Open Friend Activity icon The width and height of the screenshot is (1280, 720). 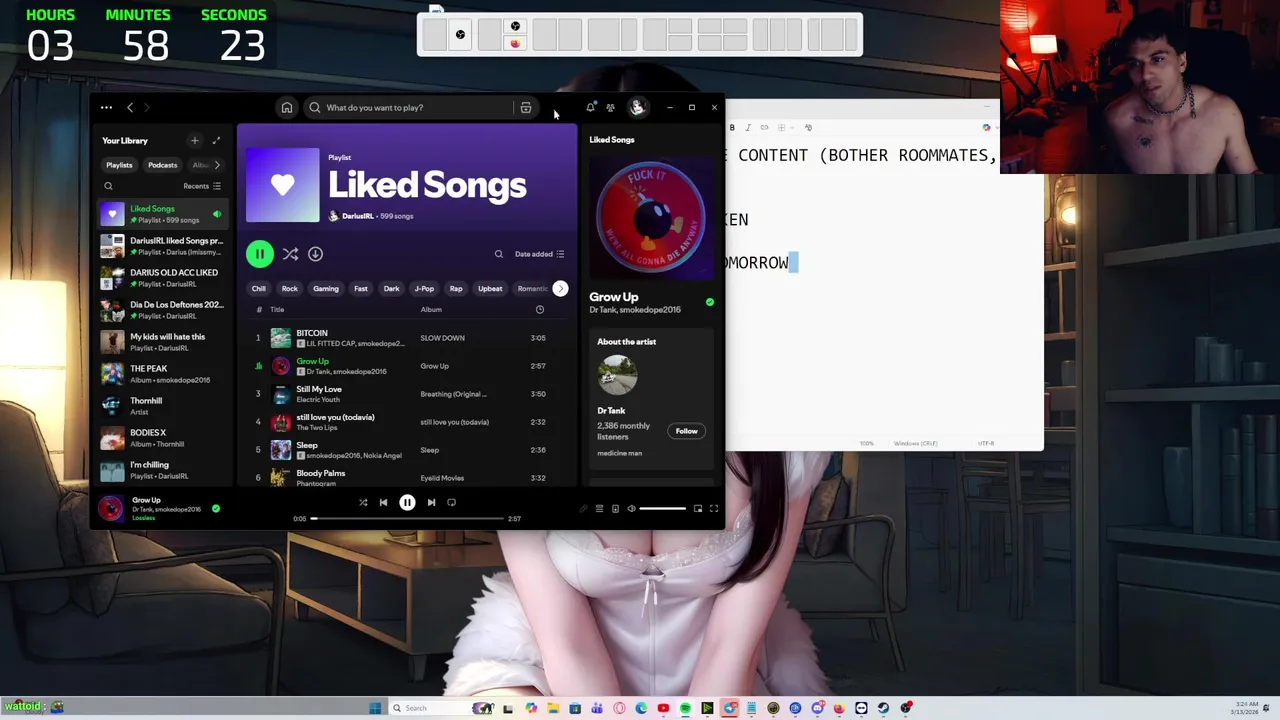coord(610,107)
